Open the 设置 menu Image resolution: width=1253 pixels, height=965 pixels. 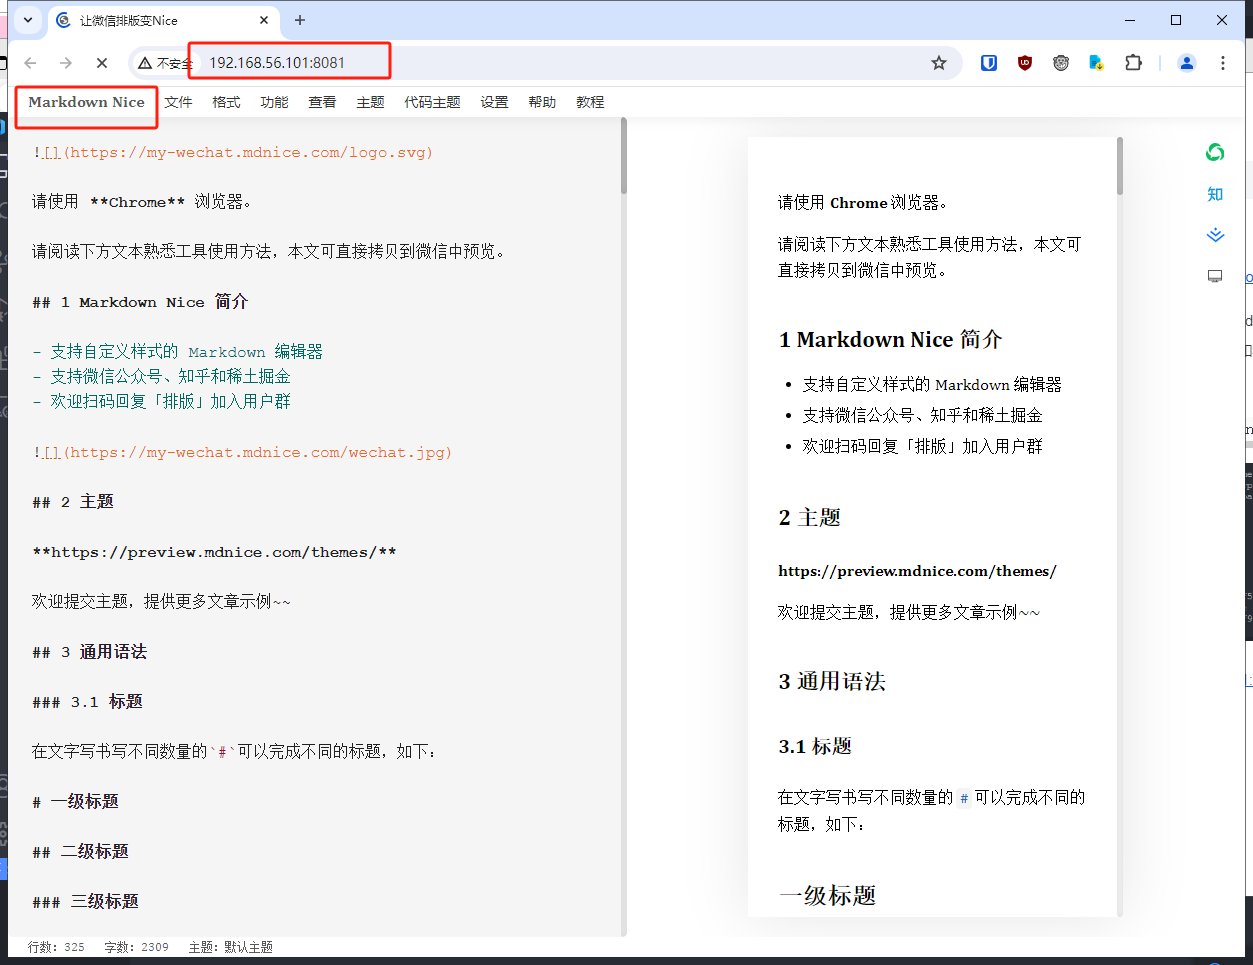point(495,102)
